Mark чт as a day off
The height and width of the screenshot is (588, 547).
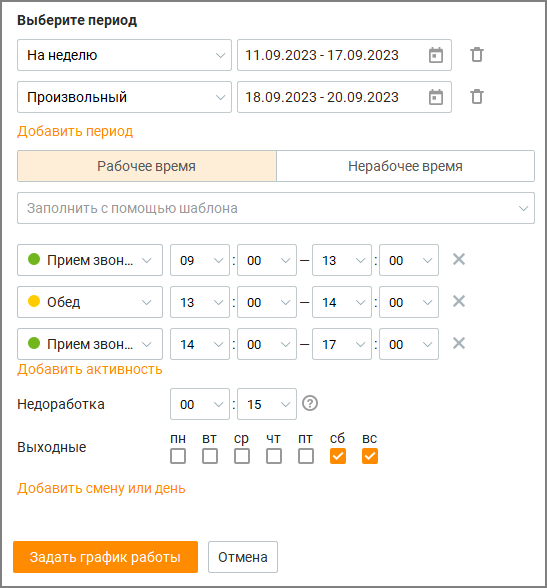274,456
